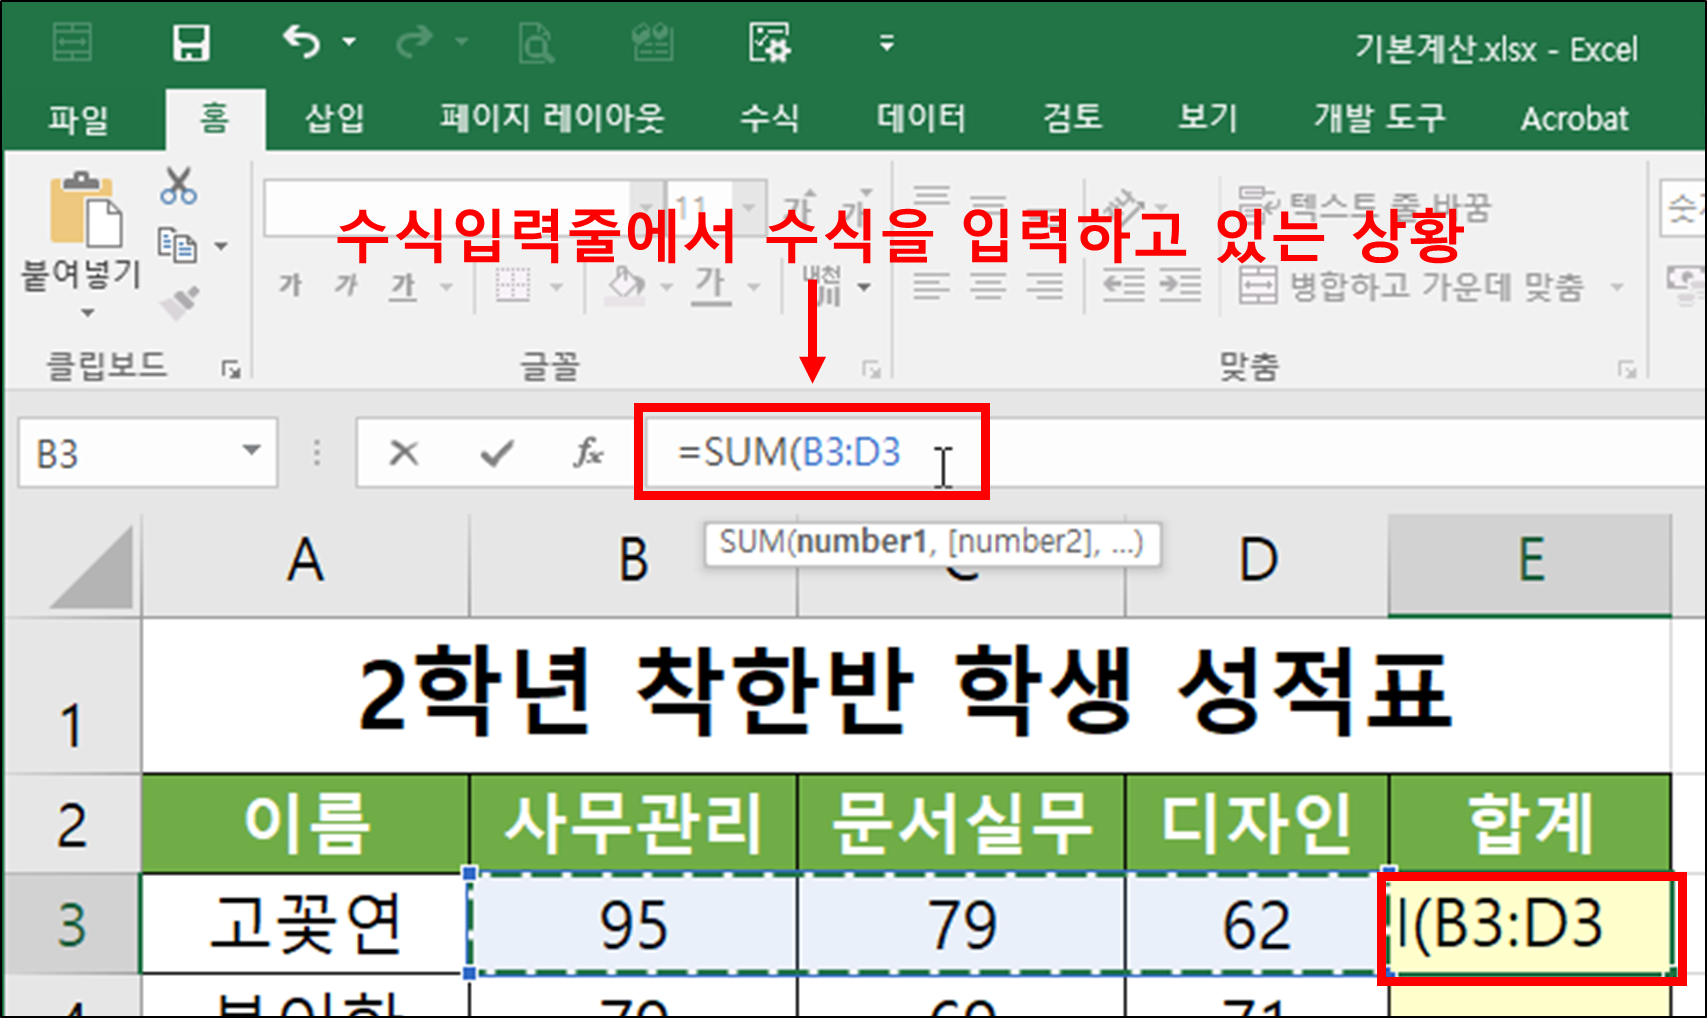Click the leftmost grid icon on the title bar
1707x1018 pixels.
coord(72,43)
